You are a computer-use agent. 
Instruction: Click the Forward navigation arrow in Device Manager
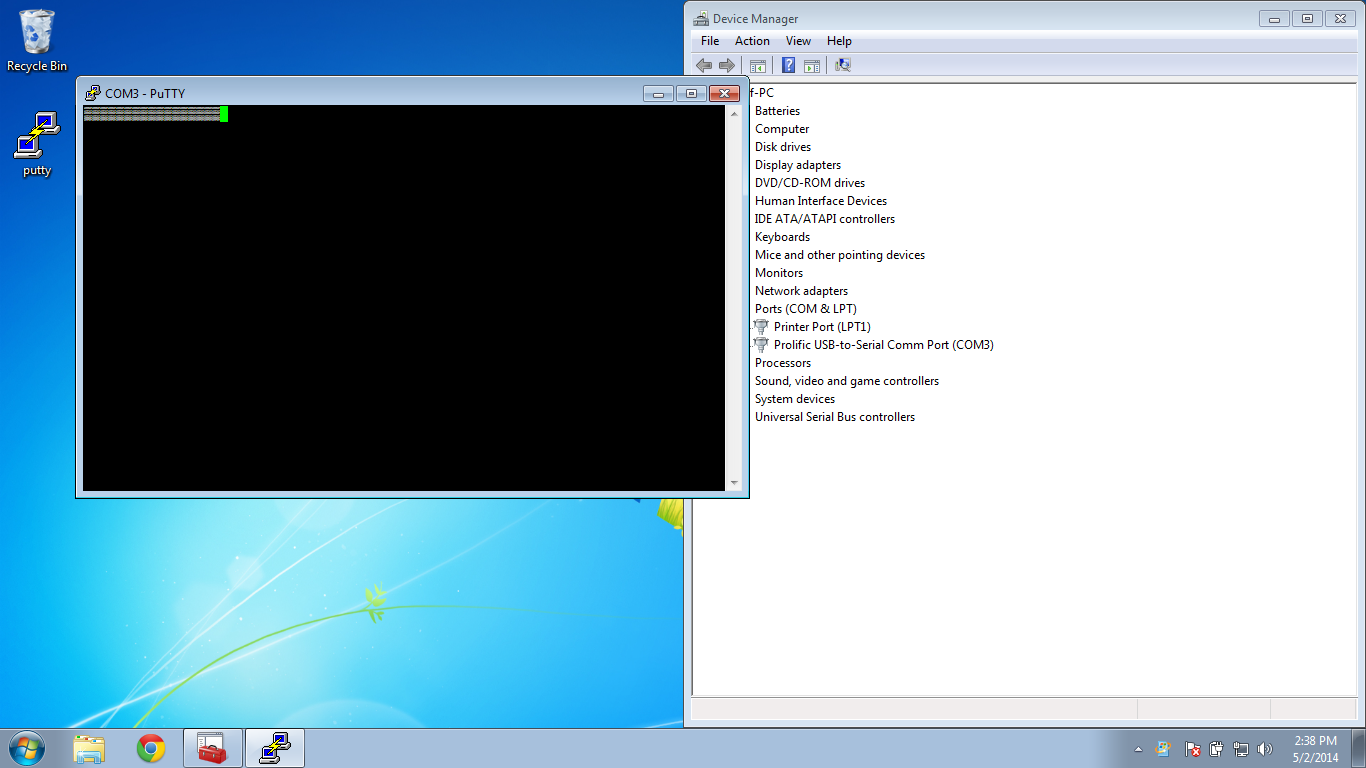[727, 65]
